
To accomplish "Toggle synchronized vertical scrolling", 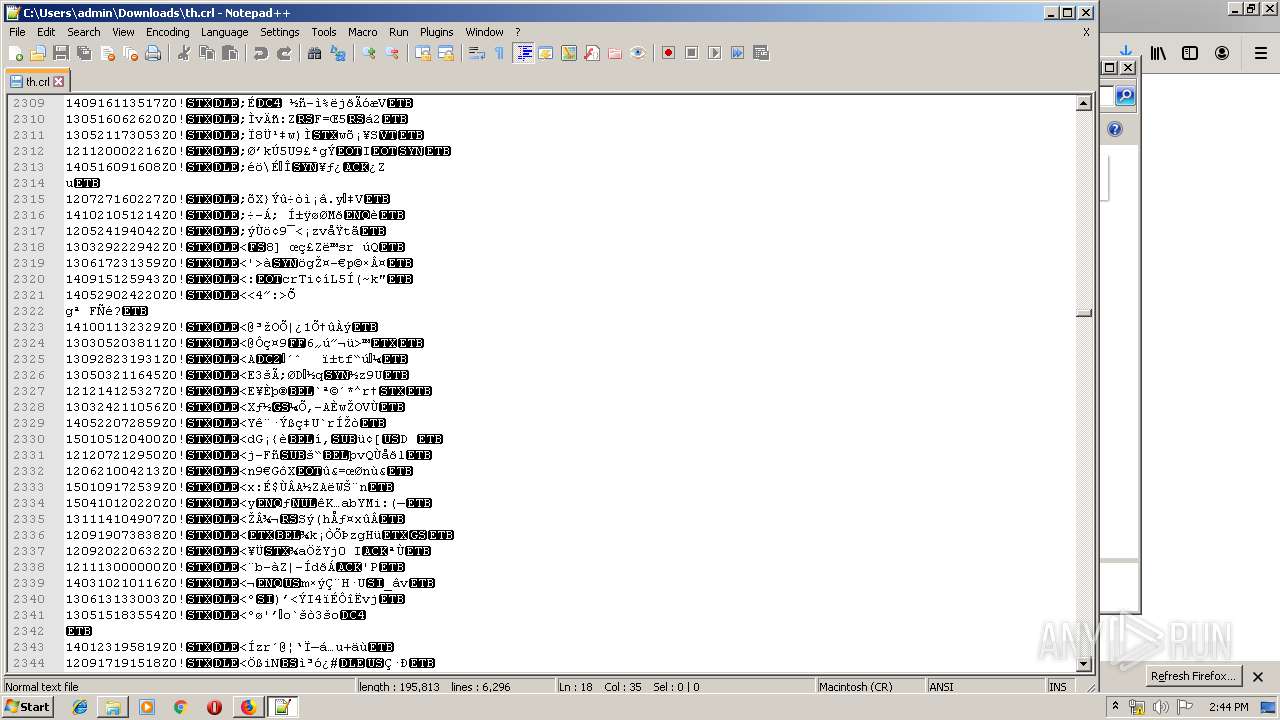I will (423, 53).
